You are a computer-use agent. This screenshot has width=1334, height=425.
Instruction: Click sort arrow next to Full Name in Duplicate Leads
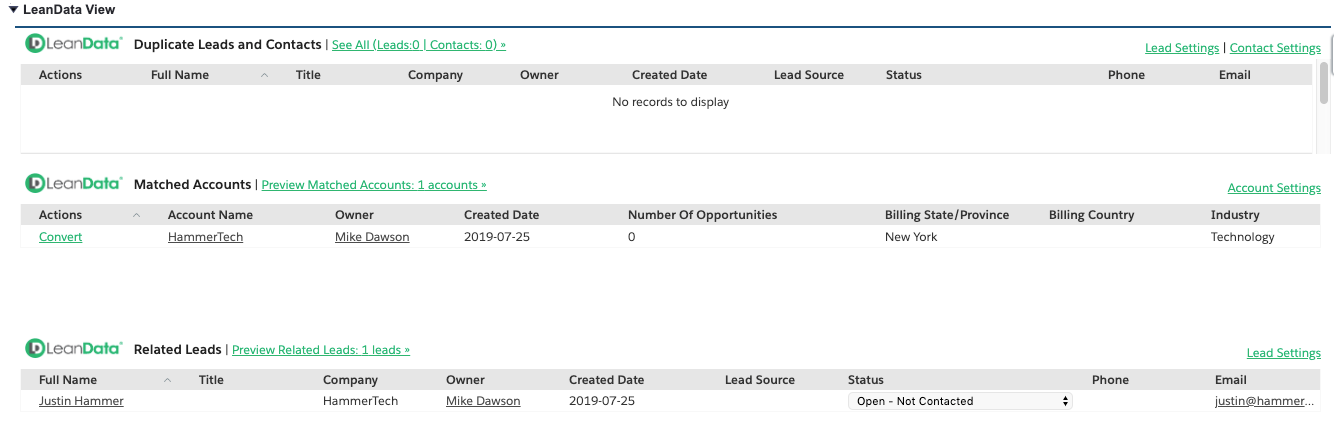pos(265,75)
